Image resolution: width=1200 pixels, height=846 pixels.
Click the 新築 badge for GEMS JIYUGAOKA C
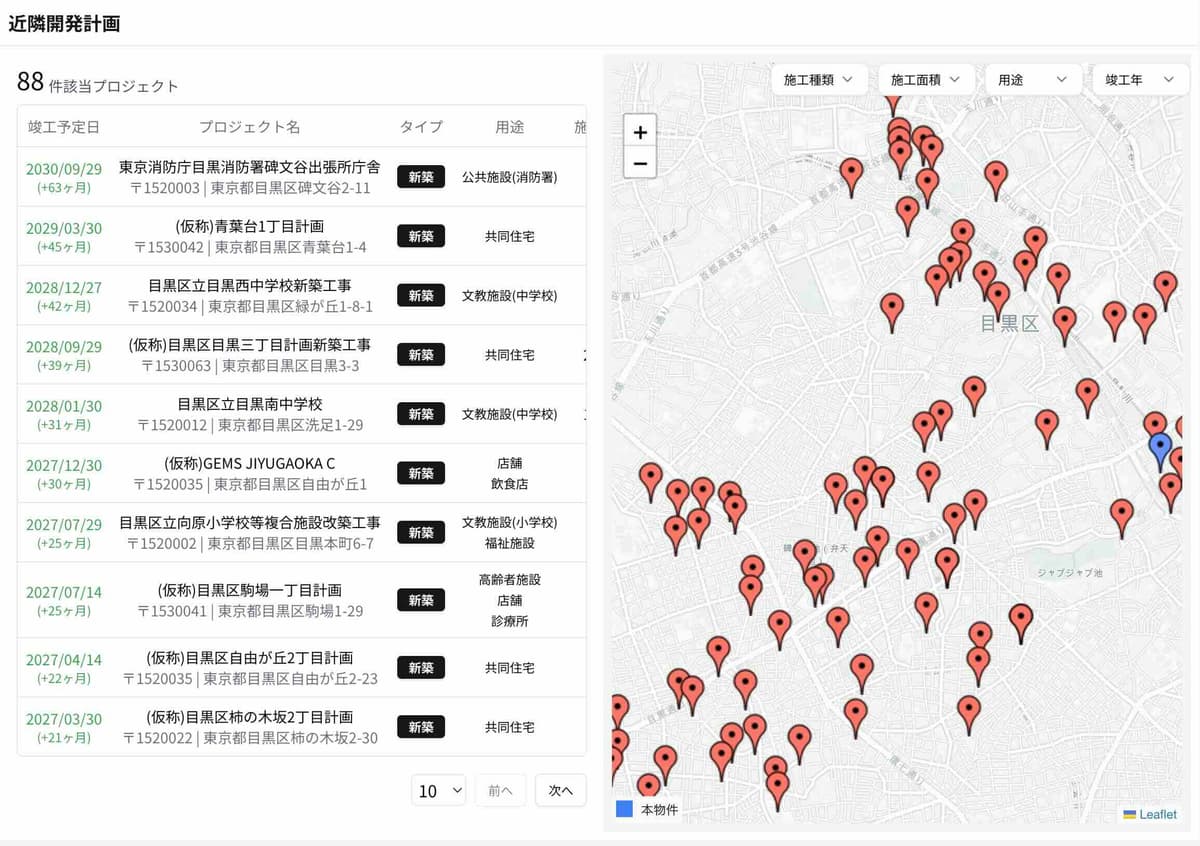(421, 473)
